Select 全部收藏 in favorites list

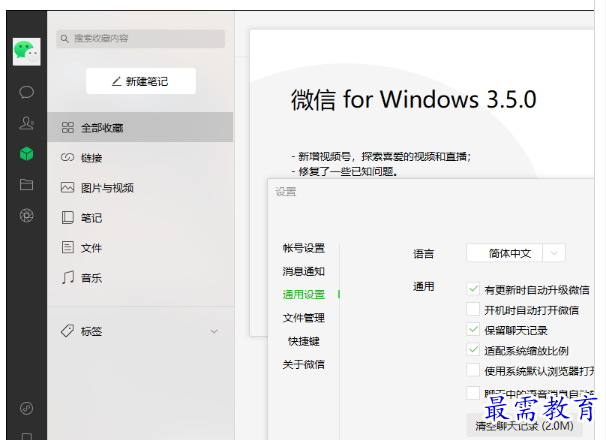(140, 127)
